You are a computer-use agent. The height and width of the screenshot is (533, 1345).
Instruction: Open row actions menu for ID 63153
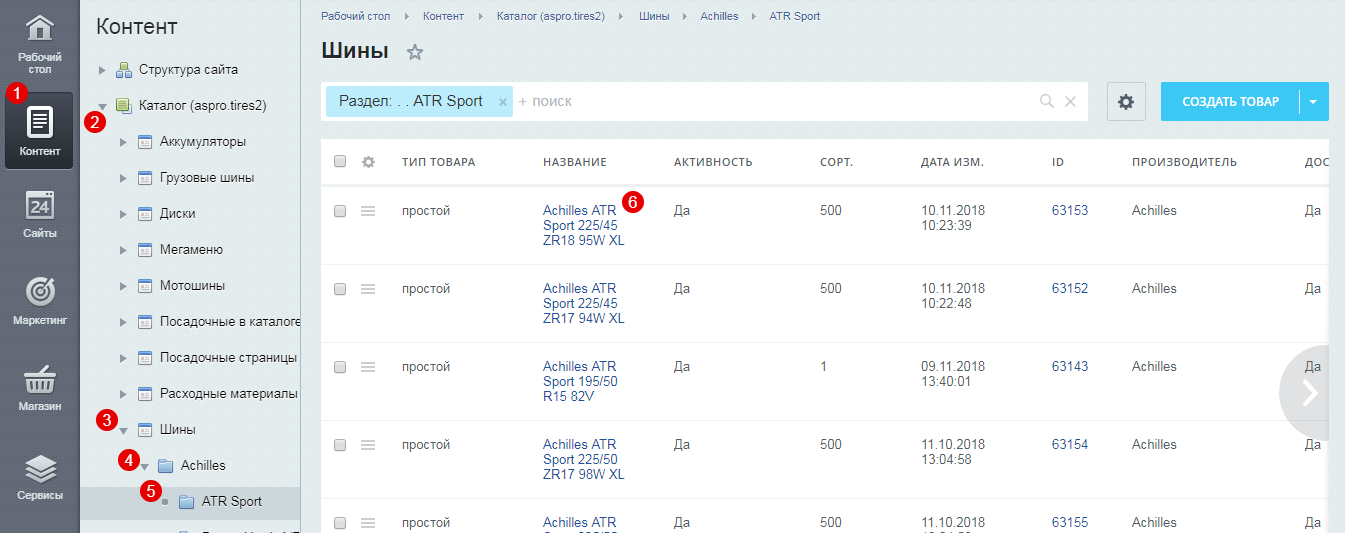coord(367,211)
